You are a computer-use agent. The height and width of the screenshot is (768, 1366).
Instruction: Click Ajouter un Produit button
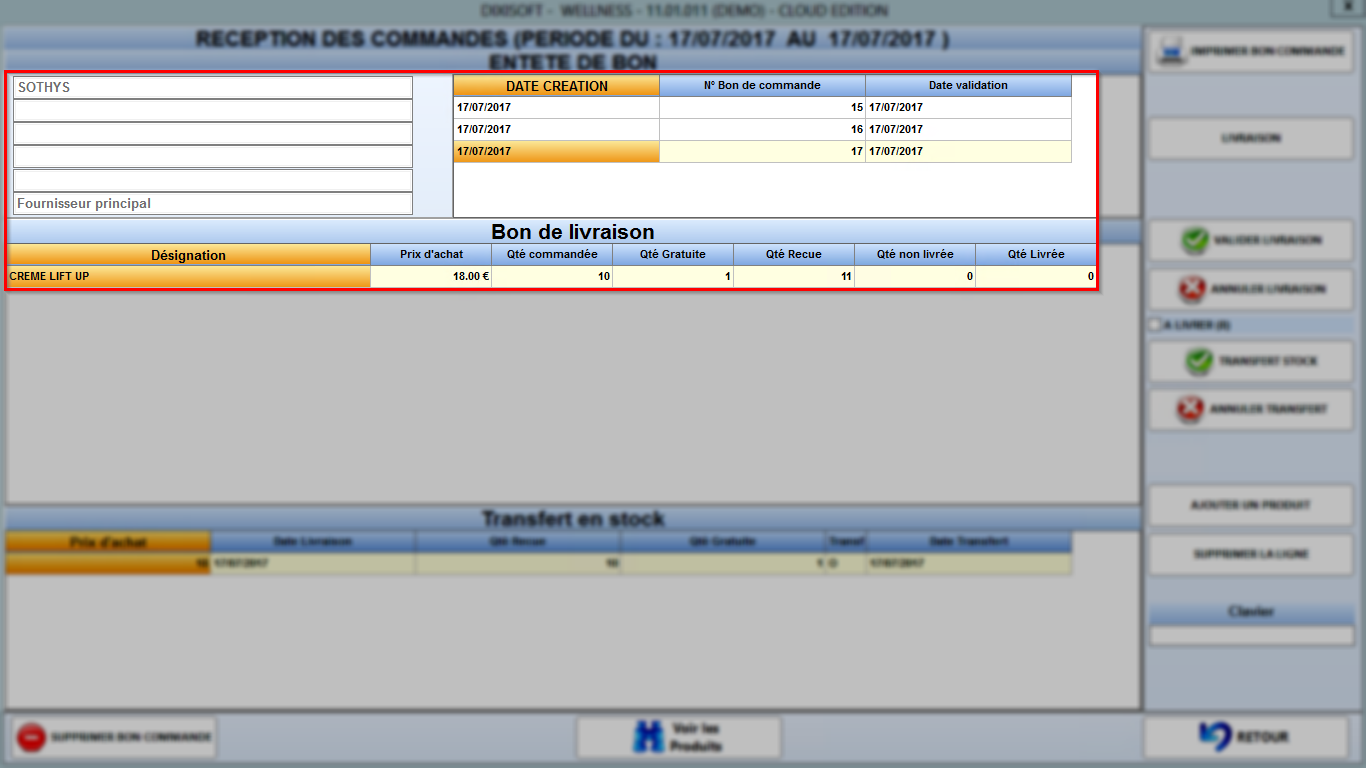pyautogui.click(x=1250, y=505)
